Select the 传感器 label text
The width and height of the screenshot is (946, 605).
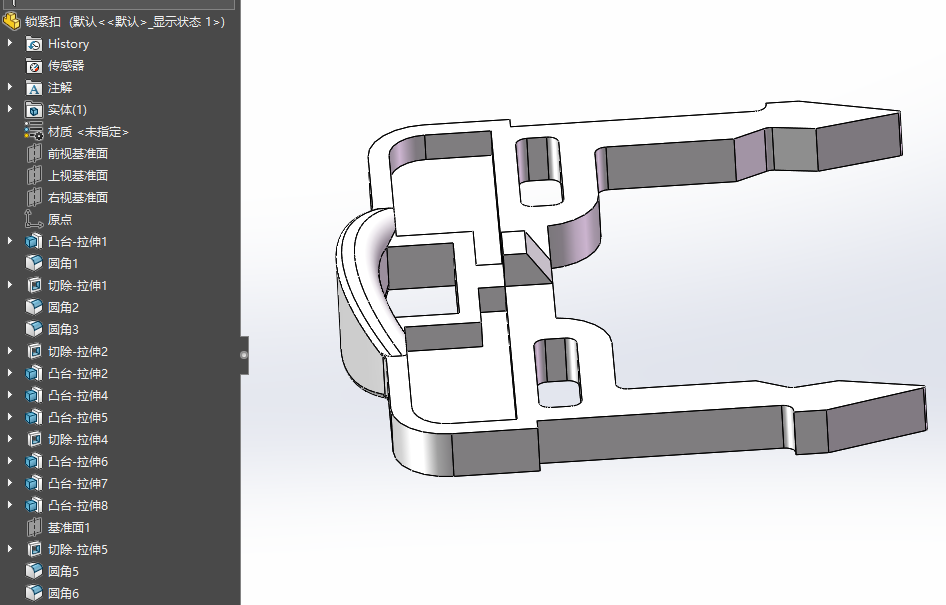(66, 66)
